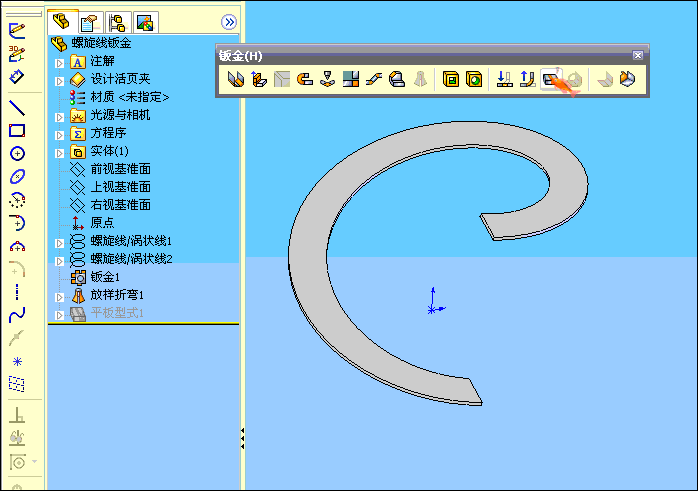Screen dimensions: 698x491
Task: Select the Smart Dimension tool
Action: [x=17, y=76]
